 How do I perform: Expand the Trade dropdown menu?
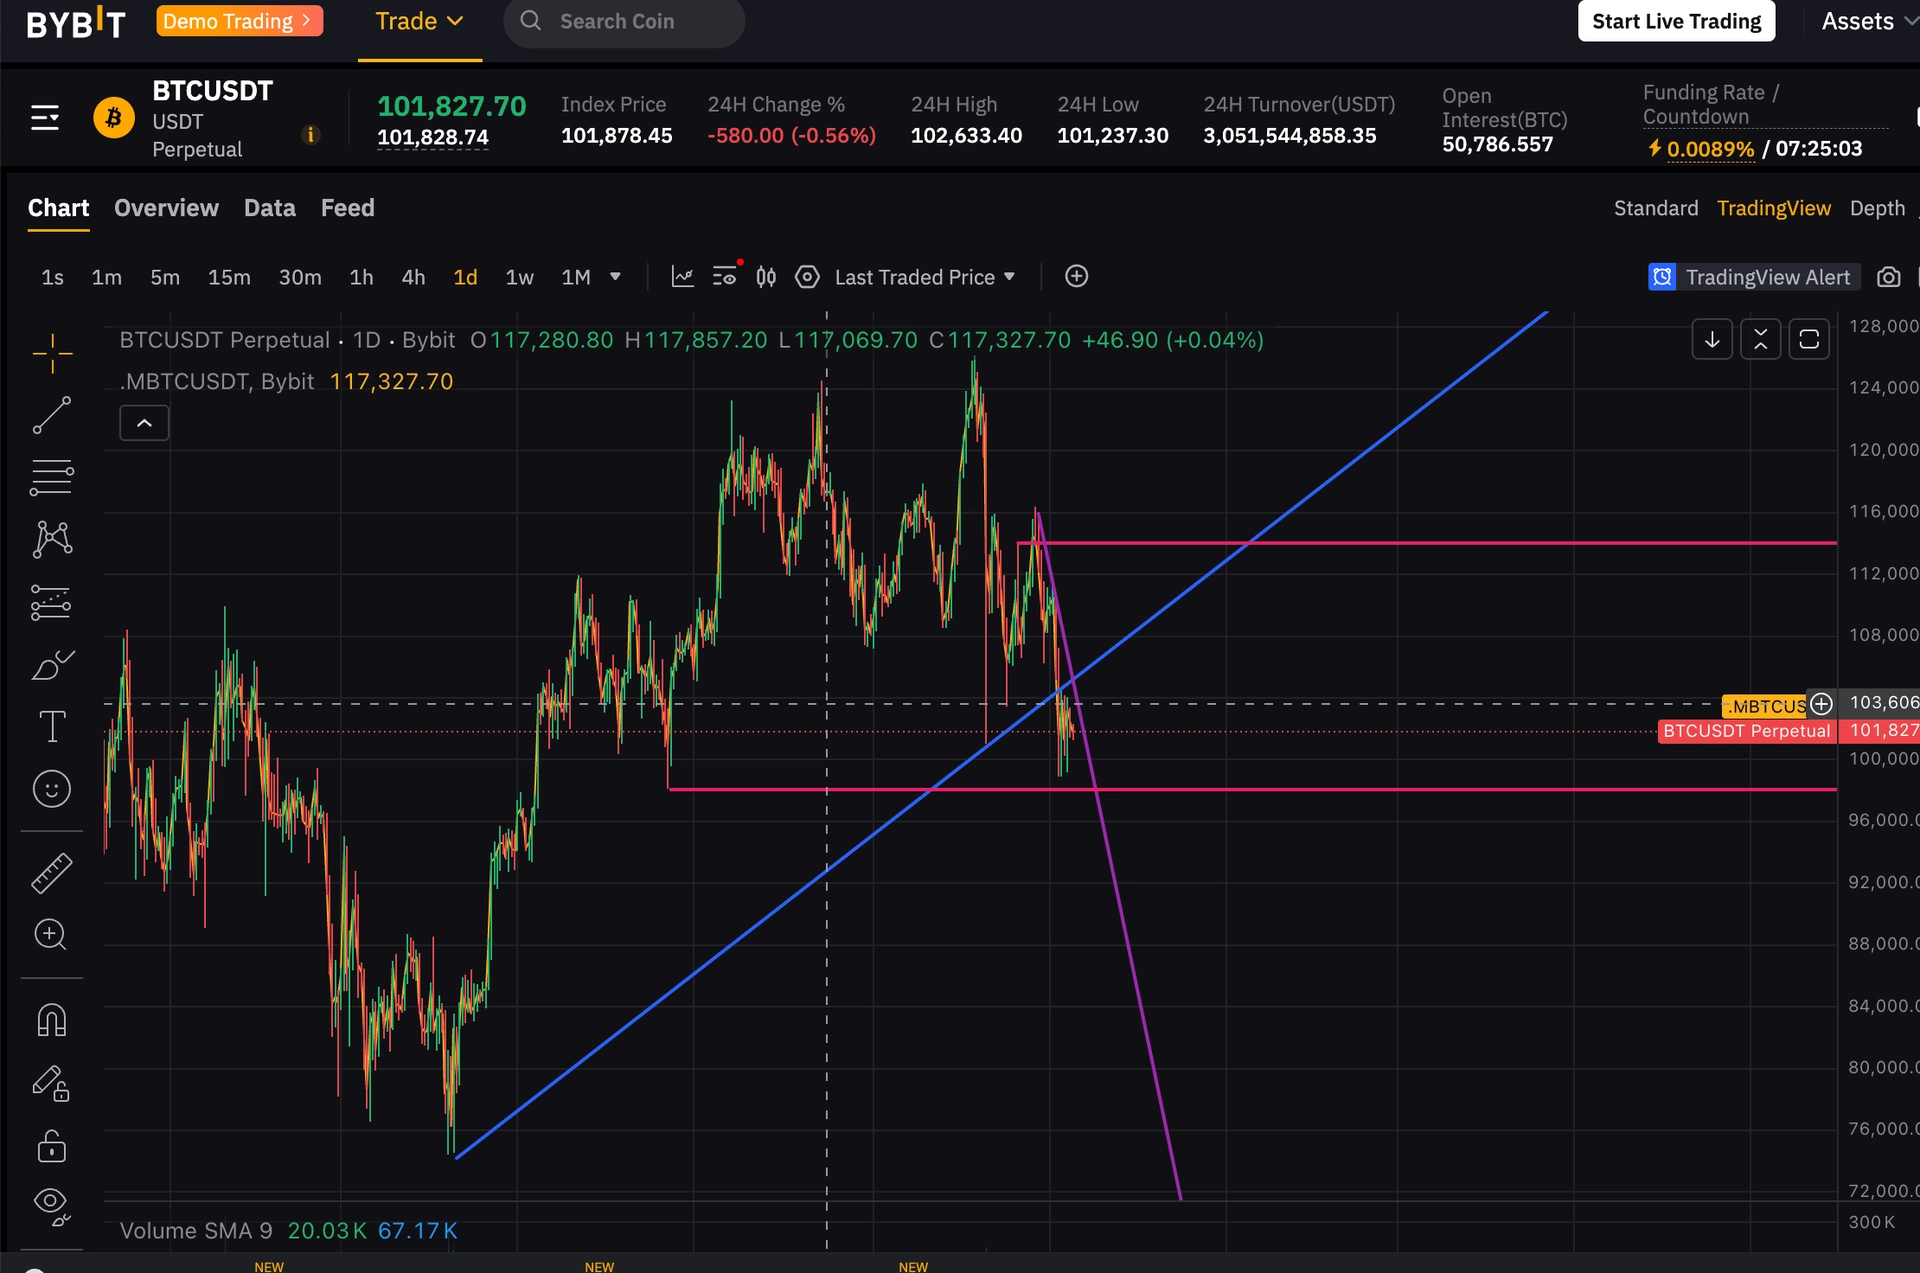coord(419,22)
